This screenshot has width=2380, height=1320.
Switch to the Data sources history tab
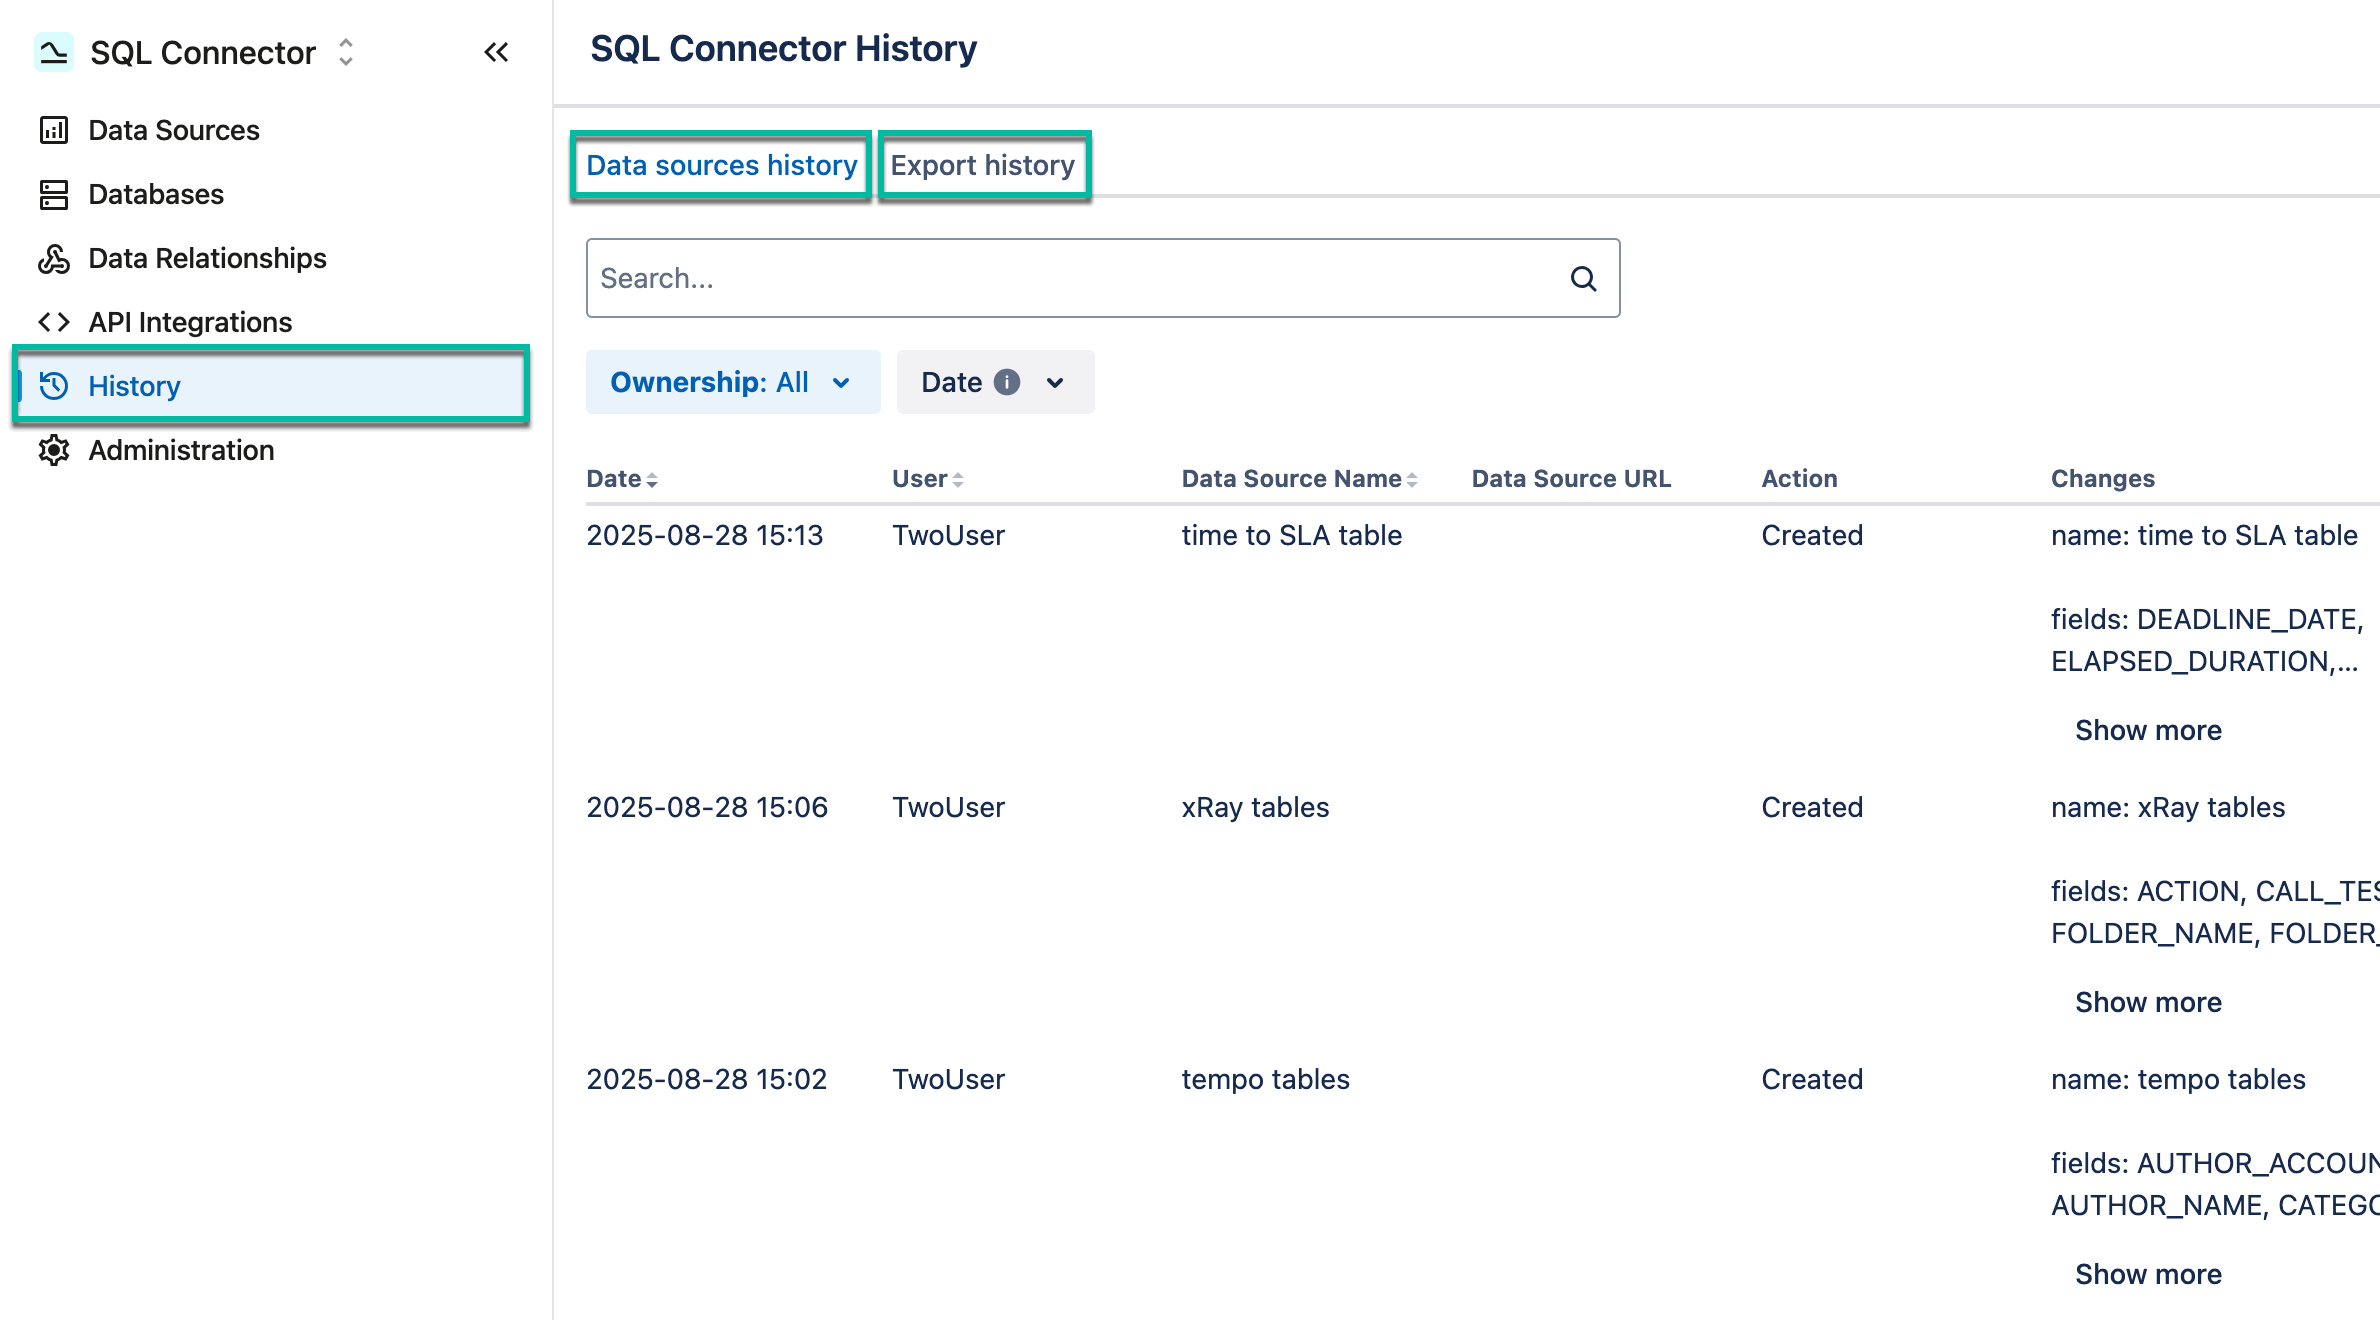click(720, 165)
